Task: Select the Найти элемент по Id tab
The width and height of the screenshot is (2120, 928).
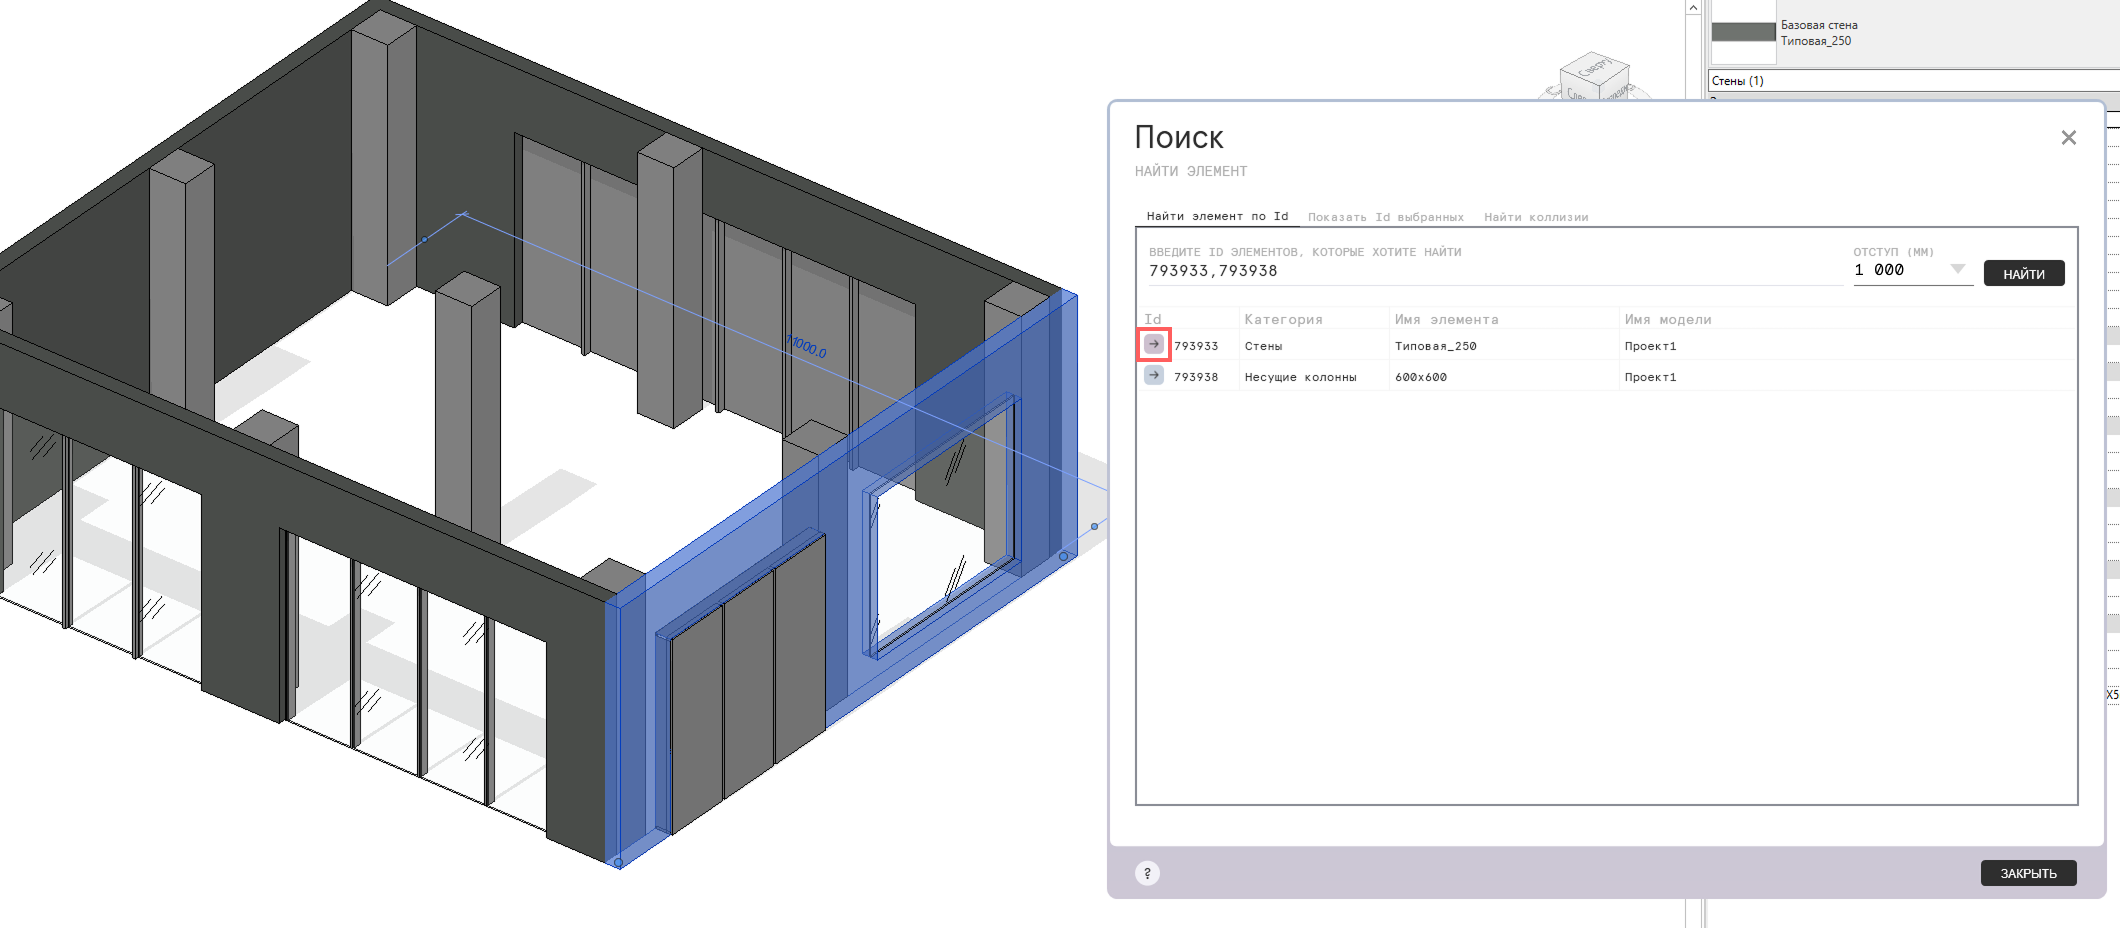Action: [1217, 216]
